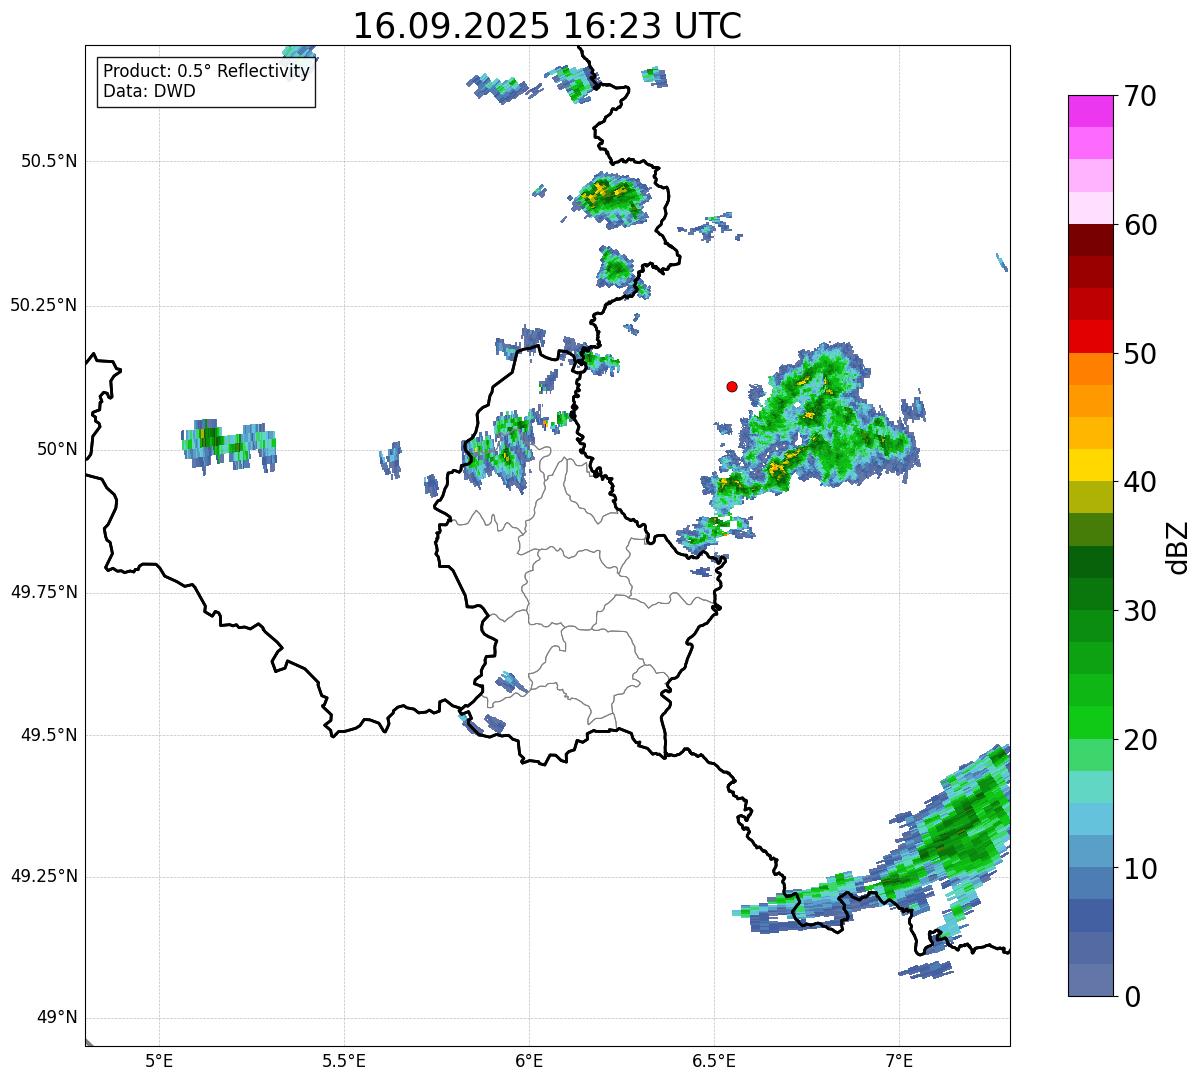Click the bright red swatch just above 50
This screenshot has height=1081, width=1202.
pyautogui.click(x=1096, y=336)
